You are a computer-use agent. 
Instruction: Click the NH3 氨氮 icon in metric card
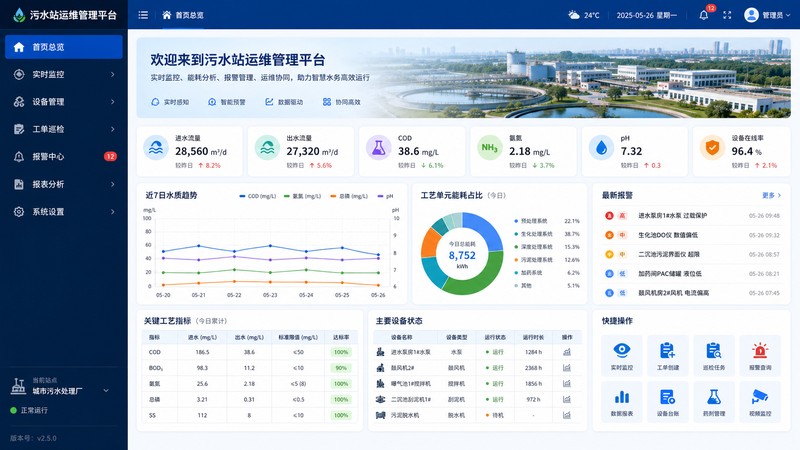(490, 147)
